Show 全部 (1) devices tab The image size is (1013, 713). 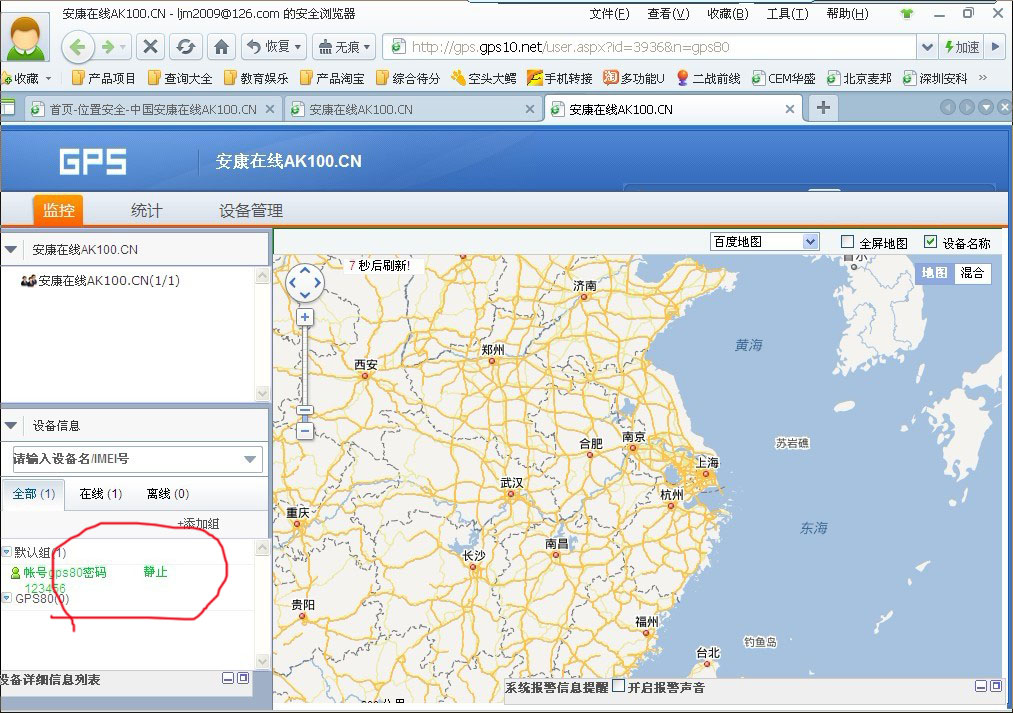click(x=34, y=493)
